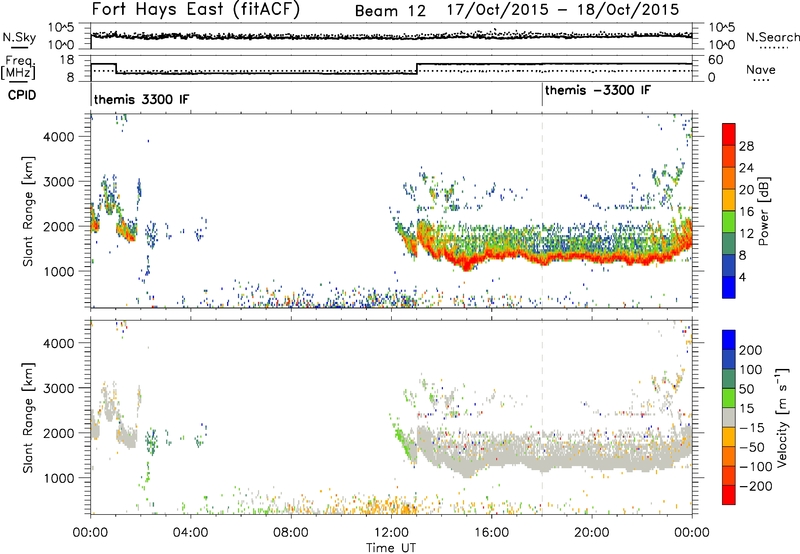Click the '-200' Velocity colorbar tick label
This screenshot has height=554, width=800.
(x=755, y=486)
